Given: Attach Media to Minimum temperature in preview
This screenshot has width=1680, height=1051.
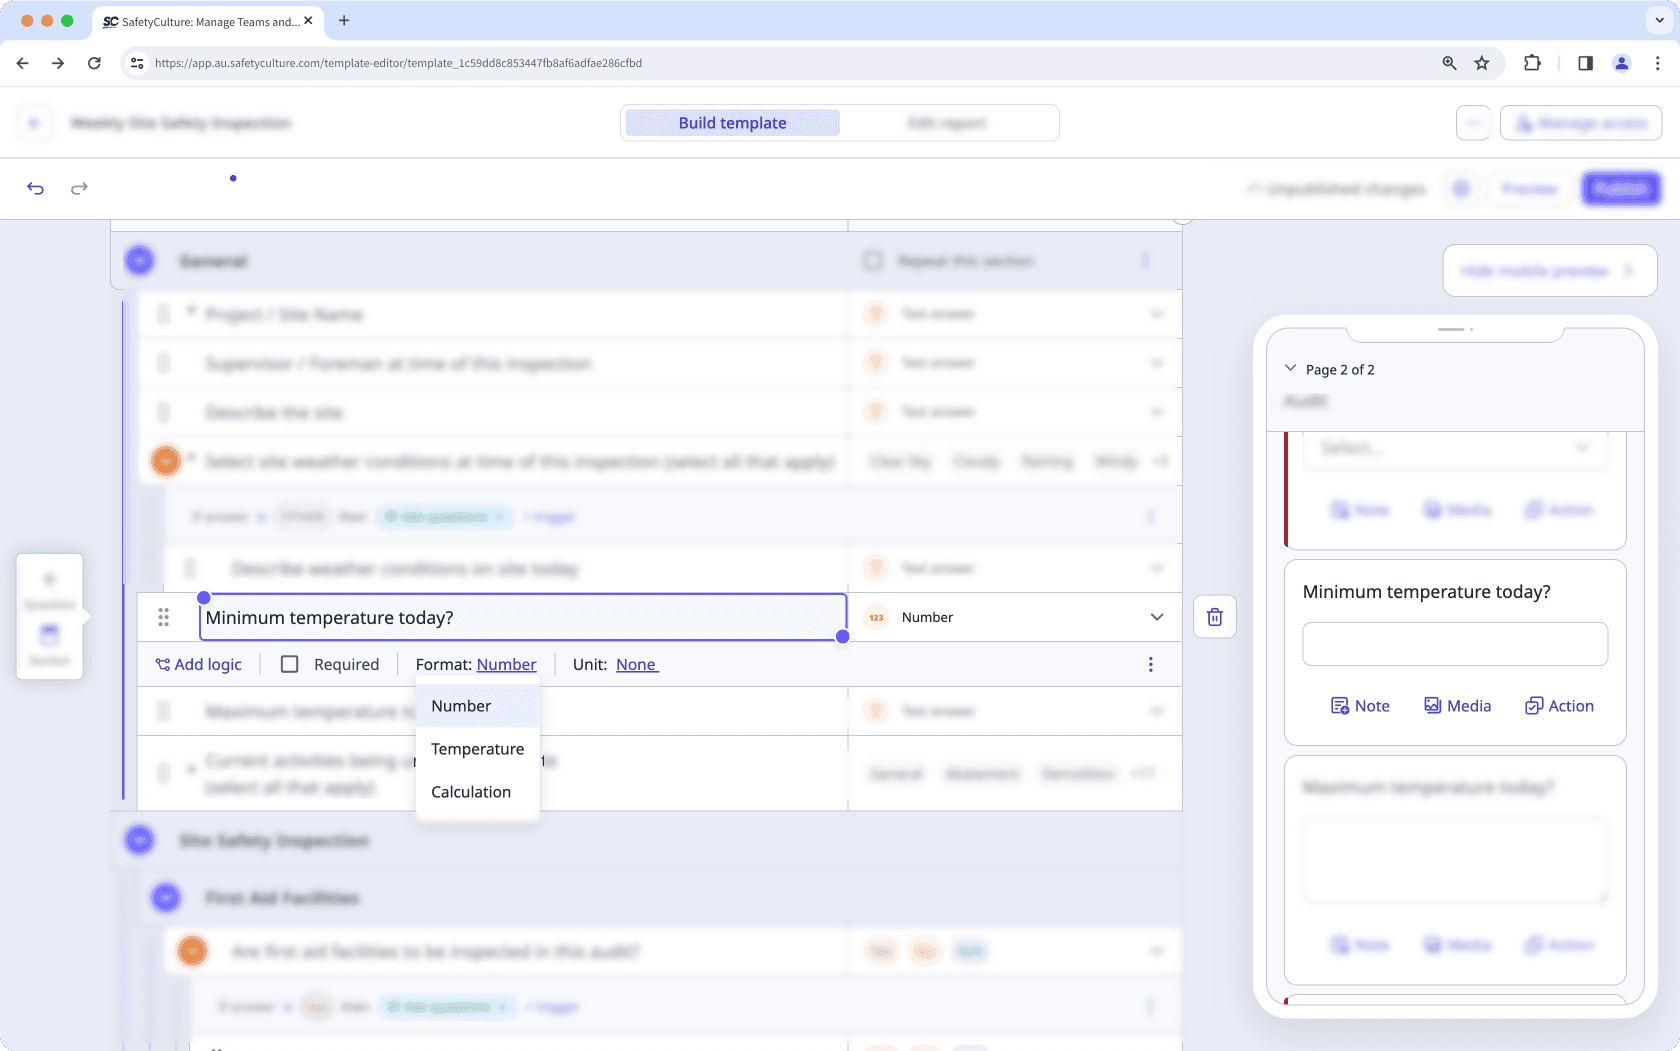Looking at the screenshot, I should tap(1457, 705).
